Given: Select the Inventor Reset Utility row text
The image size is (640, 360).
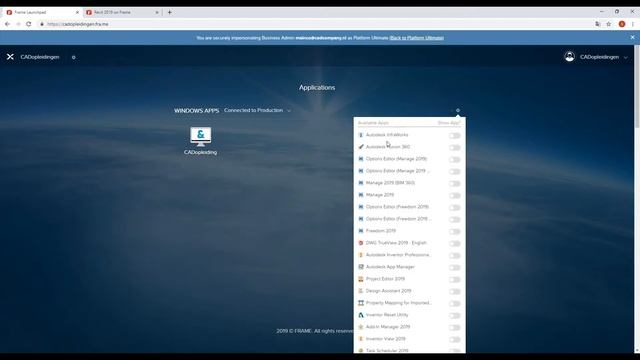Looking at the screenshot, I should tap(387, 315).
